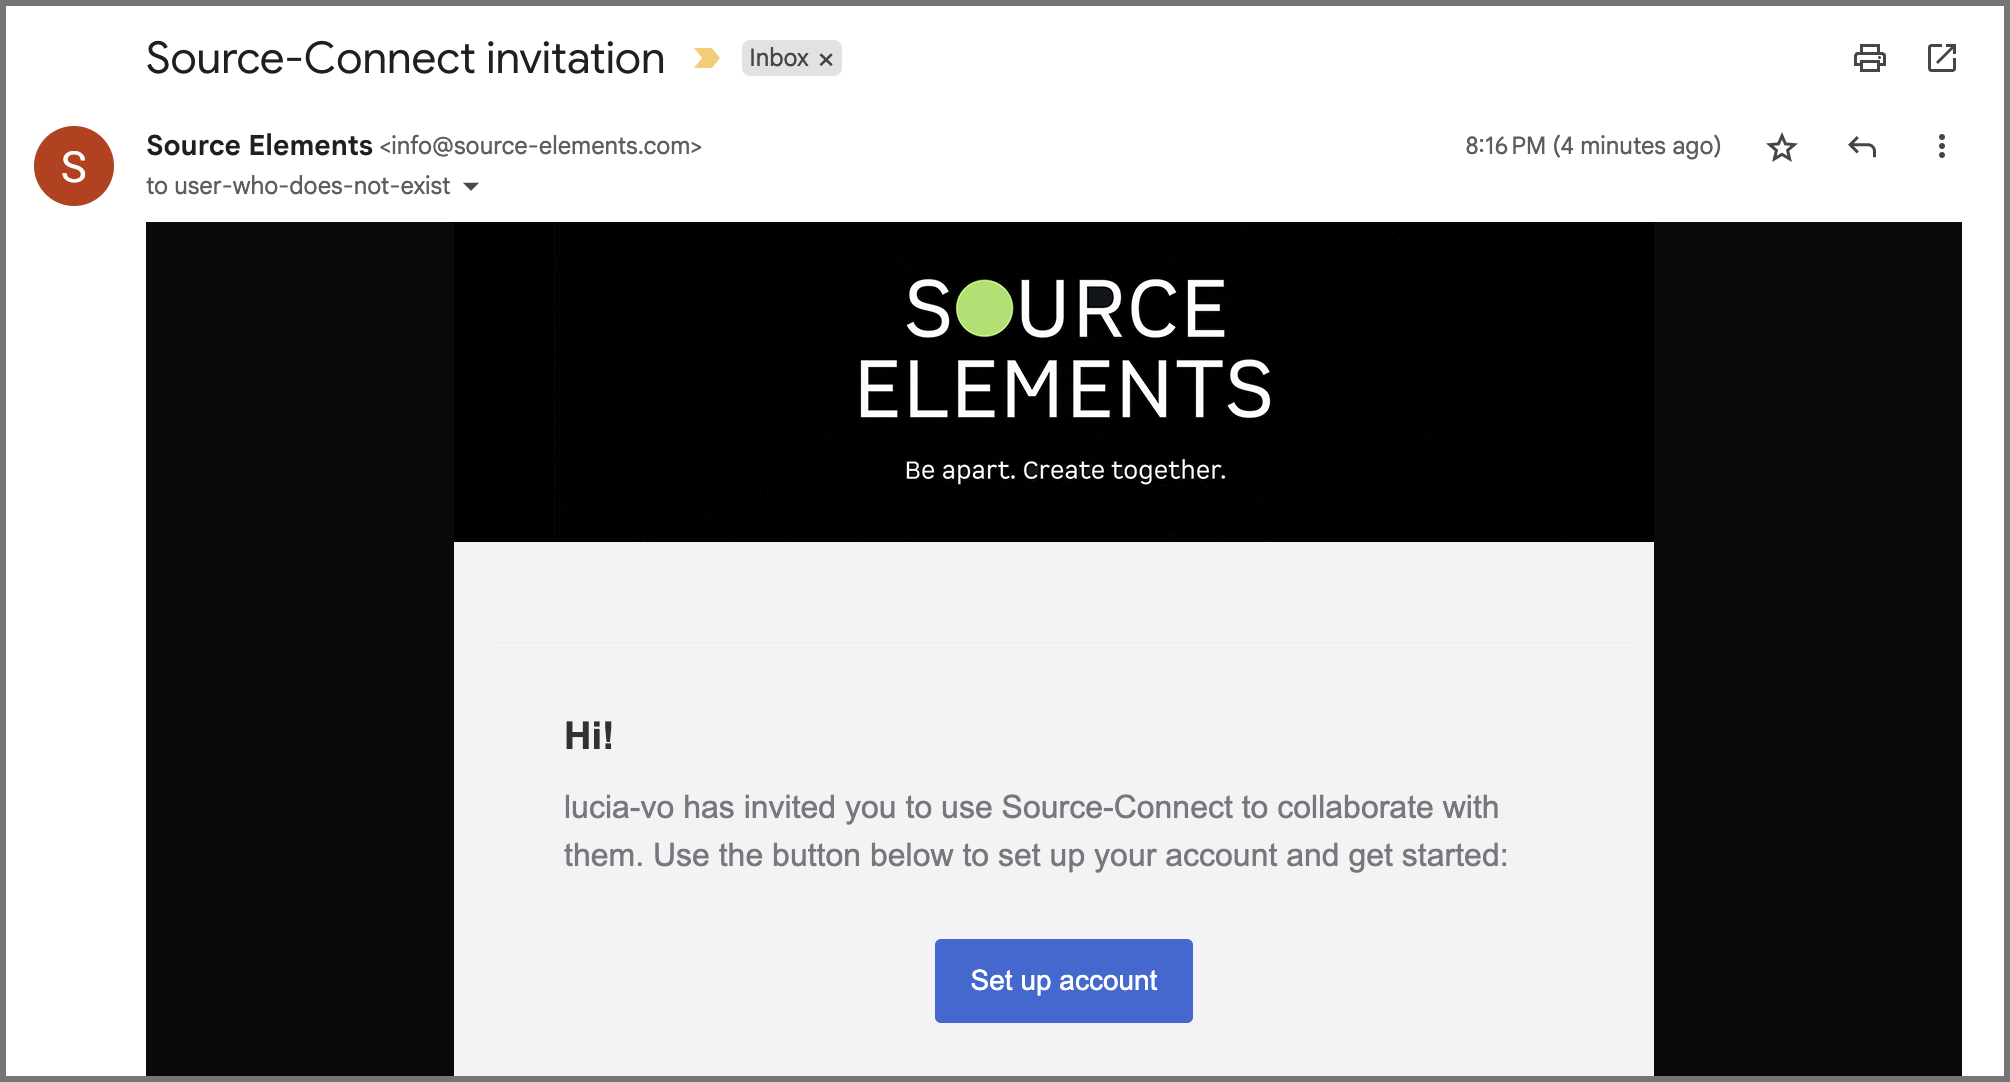Click the 'Hi!' greeting heading
The image size is (2010, 1082).
(x=588, y=736)
